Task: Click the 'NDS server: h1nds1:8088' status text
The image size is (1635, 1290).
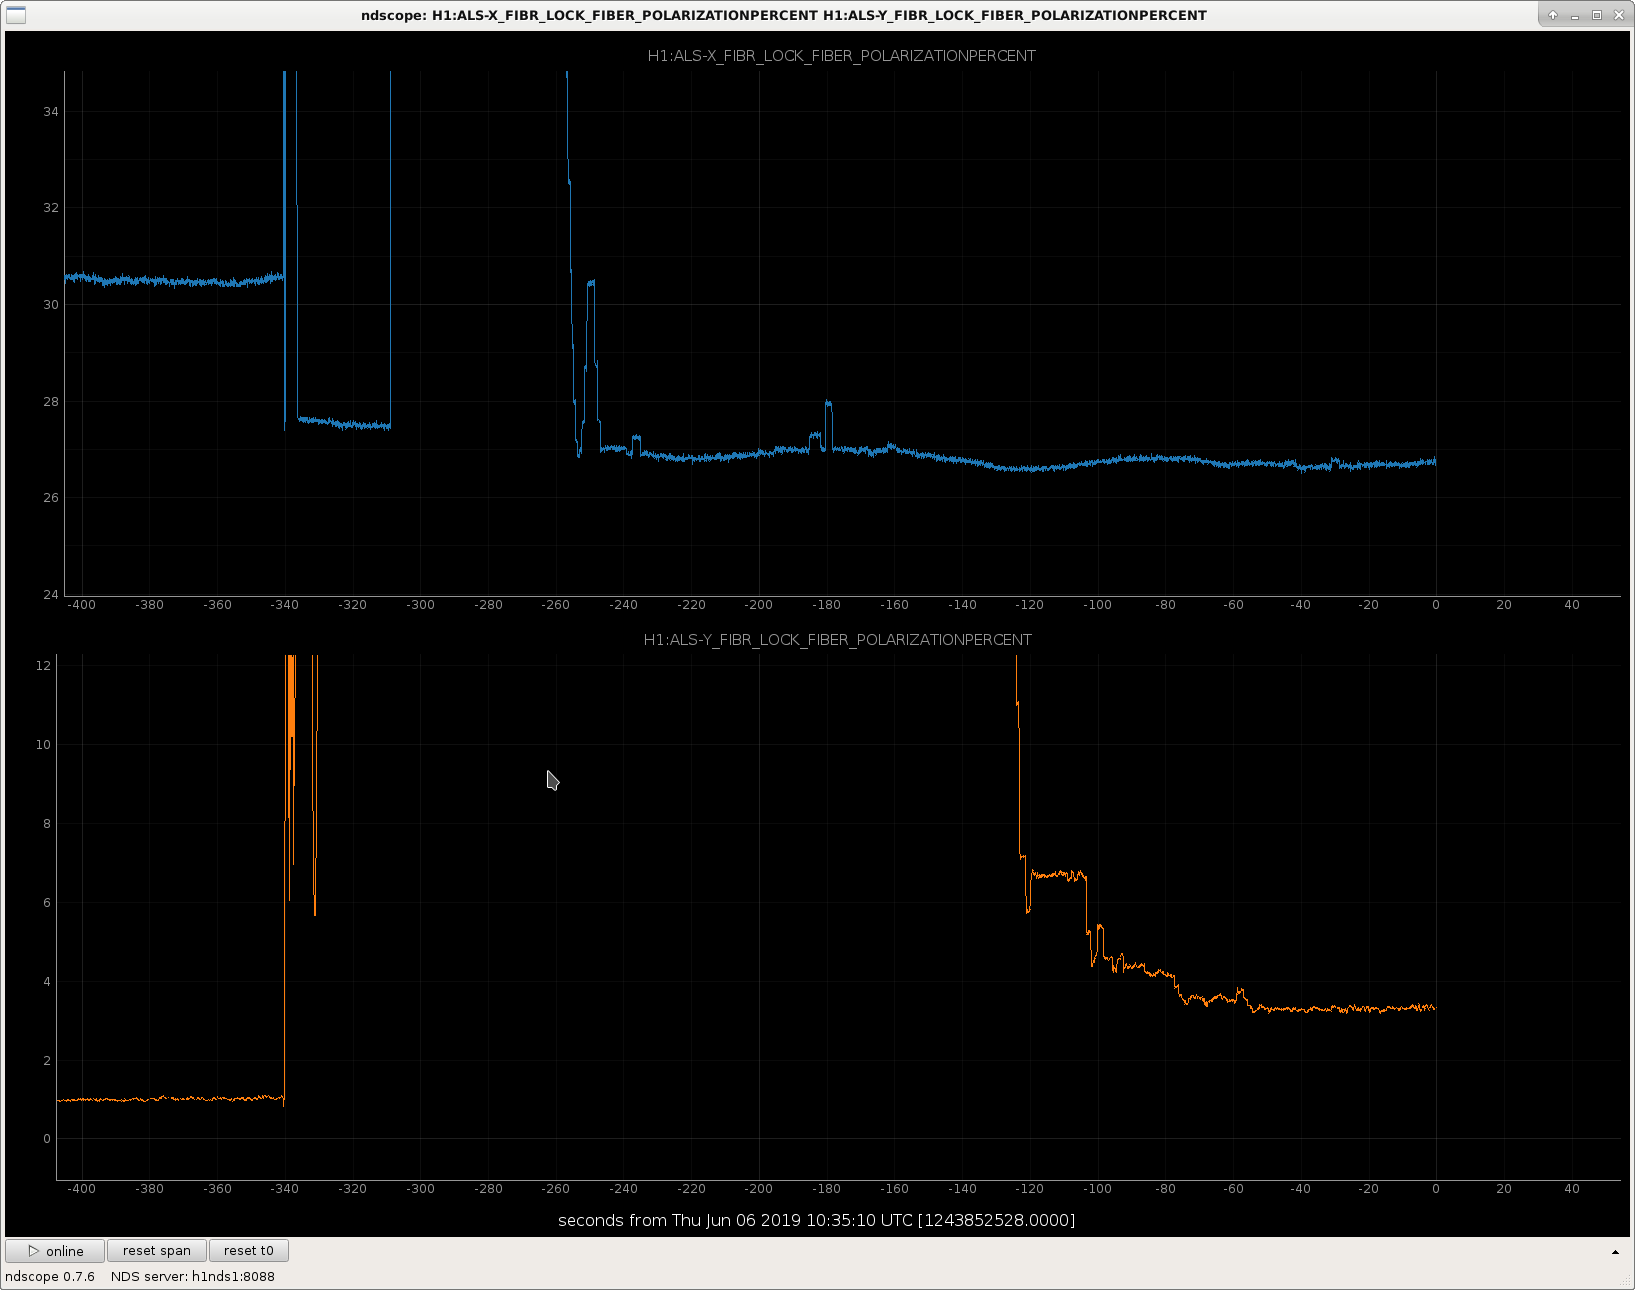Action: coord(193,1277)
